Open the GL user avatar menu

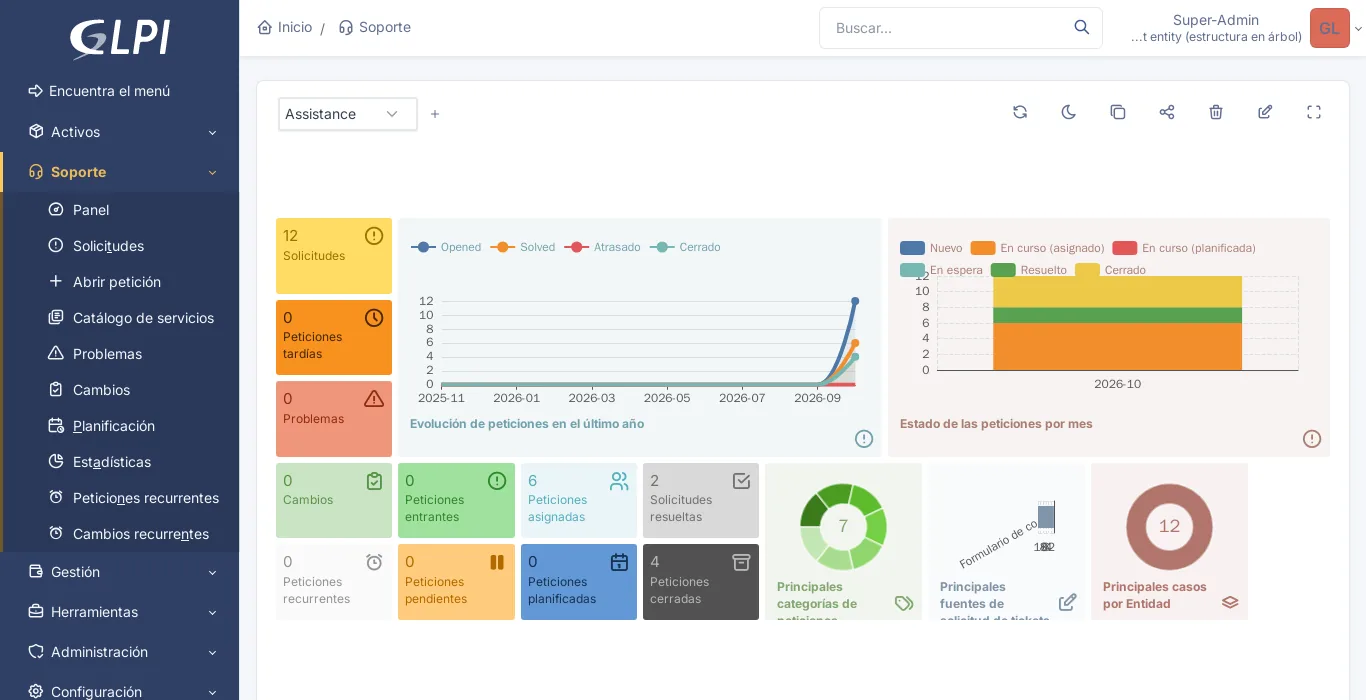point(1330,28)
